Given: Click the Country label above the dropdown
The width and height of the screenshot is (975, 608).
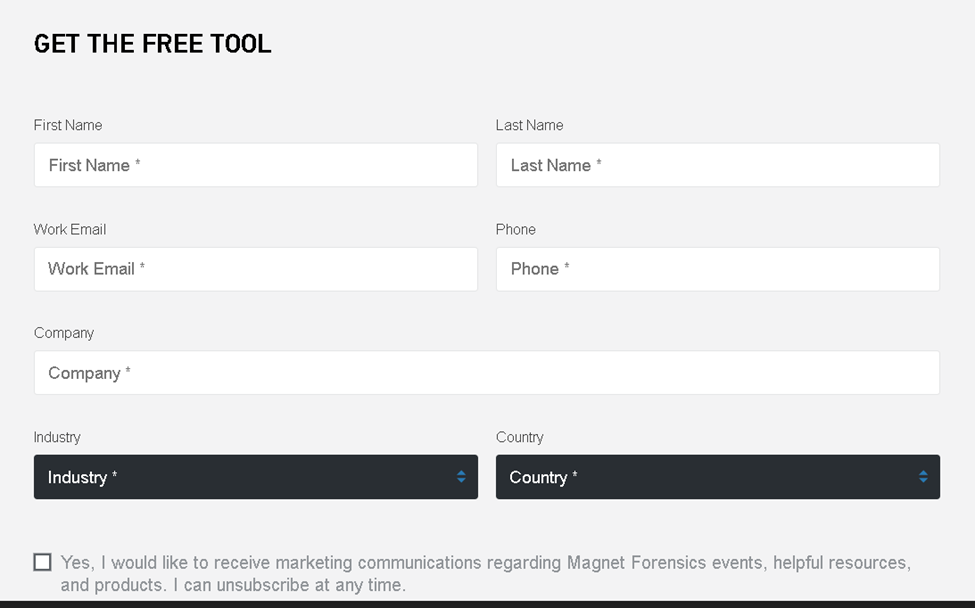Looking at the screenshot, I should 519,437.
